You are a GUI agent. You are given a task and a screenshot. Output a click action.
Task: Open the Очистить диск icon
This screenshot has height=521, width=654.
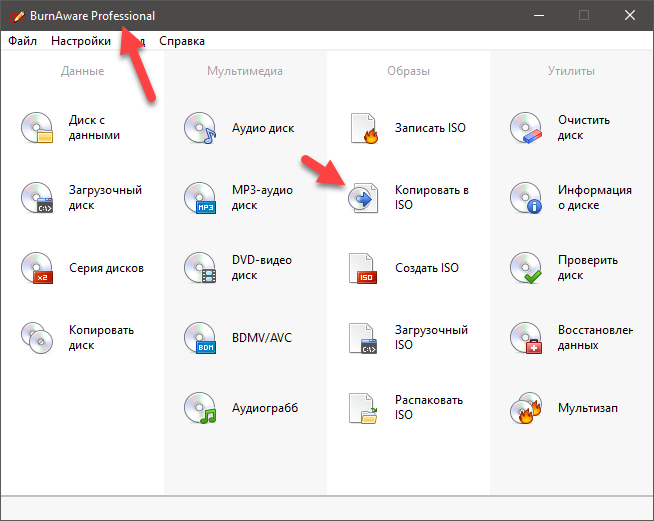point(526,128)
